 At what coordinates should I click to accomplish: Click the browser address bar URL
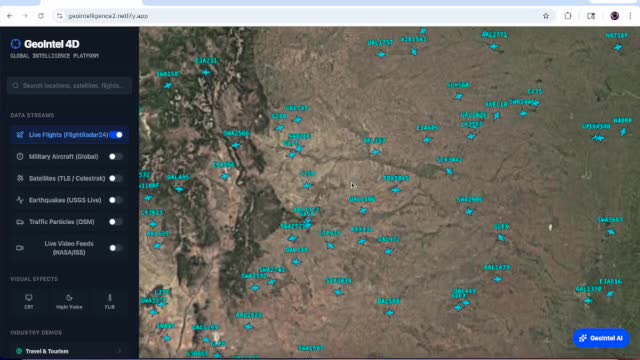[x=108, y=16]
